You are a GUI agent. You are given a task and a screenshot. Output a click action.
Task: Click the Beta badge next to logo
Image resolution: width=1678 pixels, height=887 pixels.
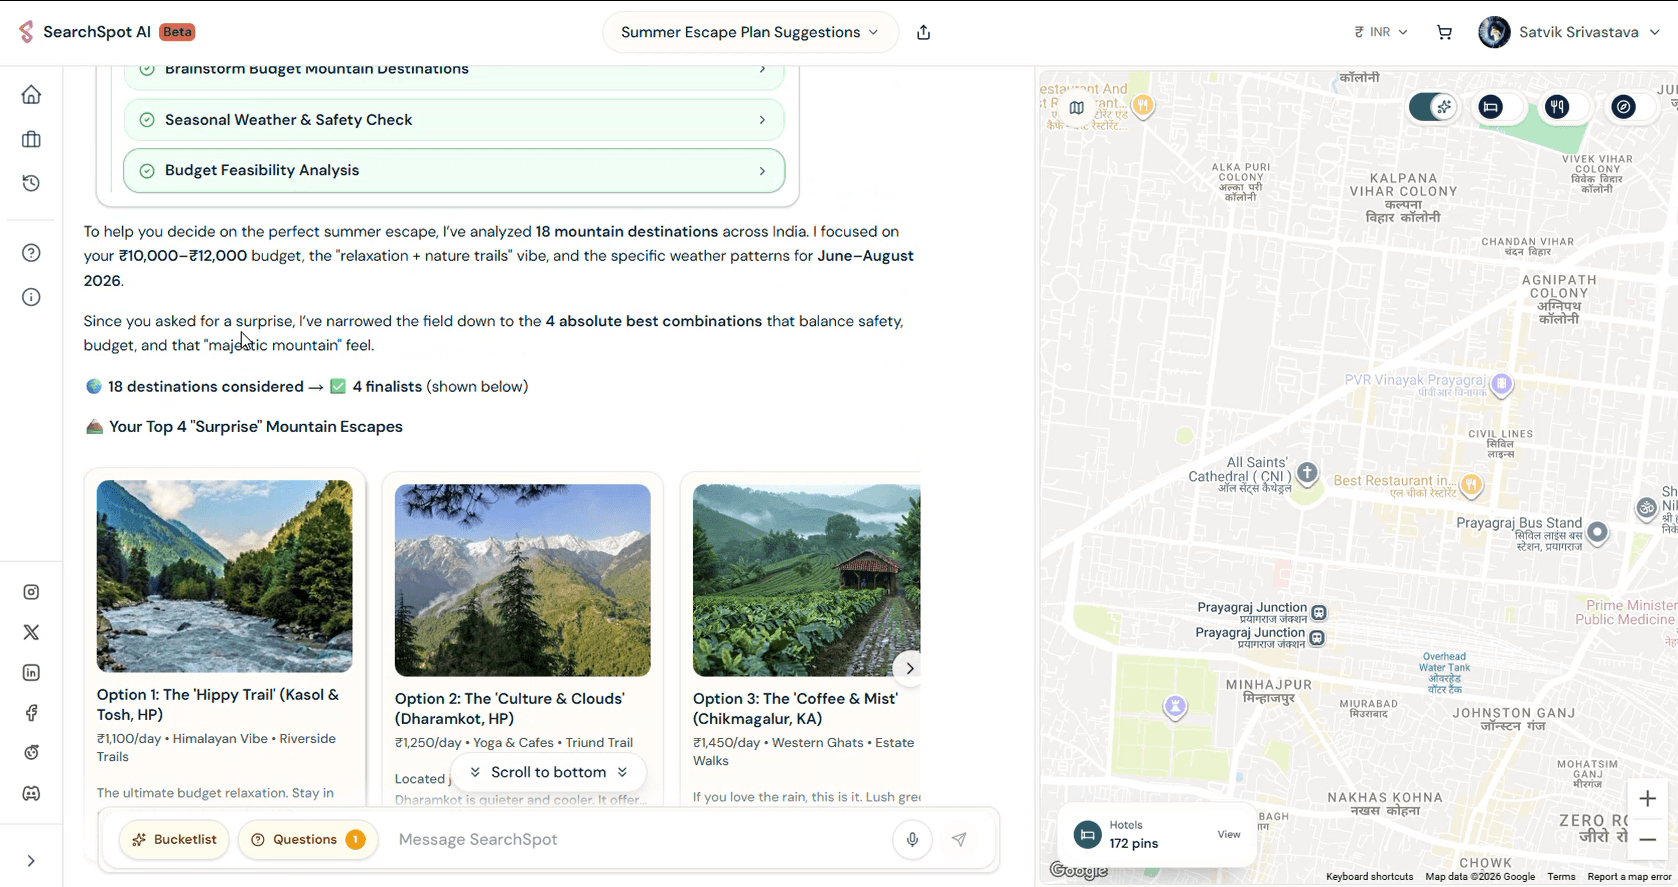pyautogui.click(x=178, y=32)
